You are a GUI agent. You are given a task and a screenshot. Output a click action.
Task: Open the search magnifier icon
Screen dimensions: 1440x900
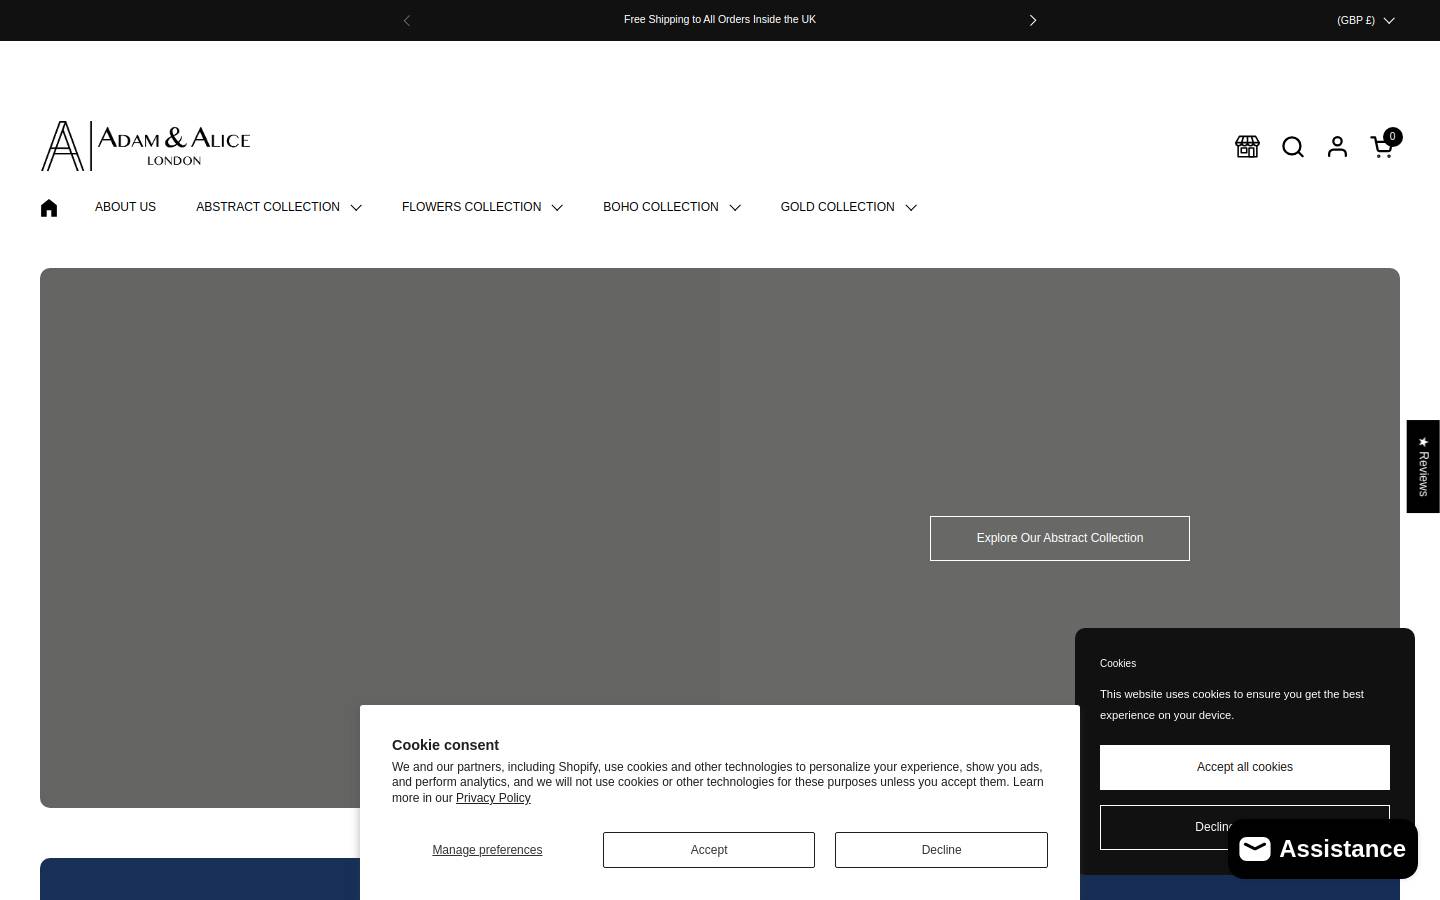click(1293, 147)
